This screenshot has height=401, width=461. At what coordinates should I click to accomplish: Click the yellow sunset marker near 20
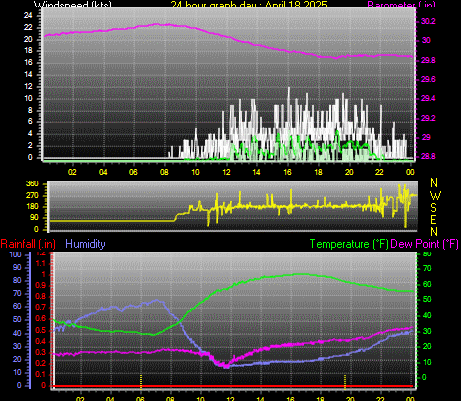pyautogui.click(x=345, y=382)
